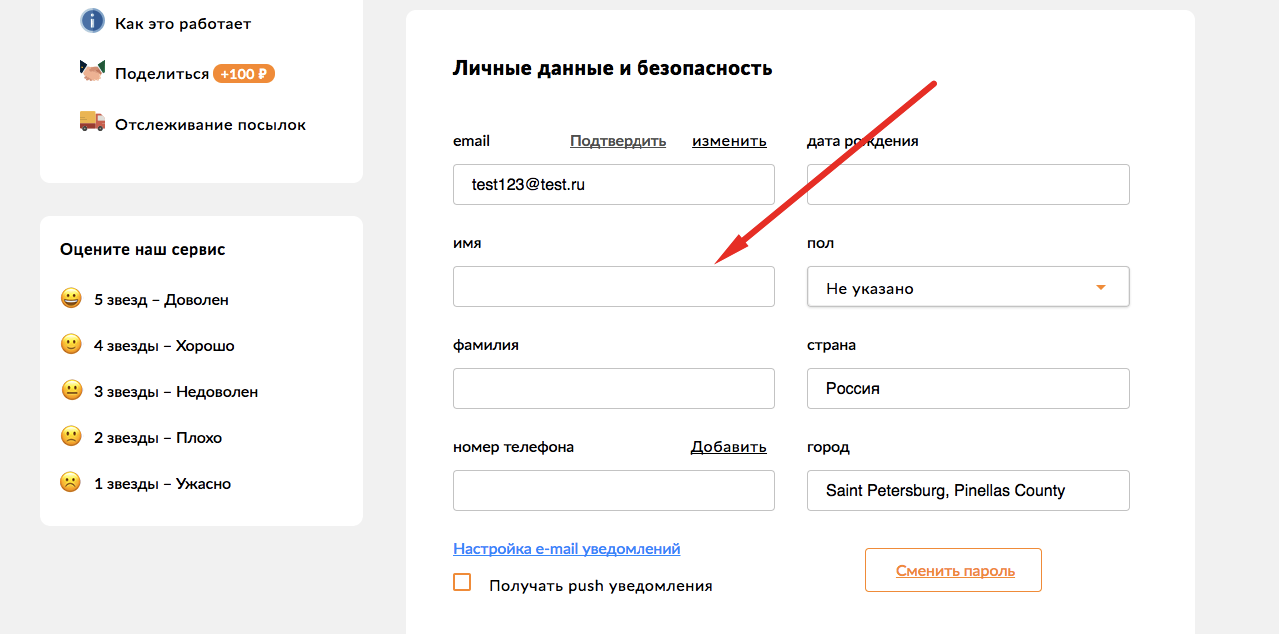Click the info icon beside Как это работает

(92, 21)
